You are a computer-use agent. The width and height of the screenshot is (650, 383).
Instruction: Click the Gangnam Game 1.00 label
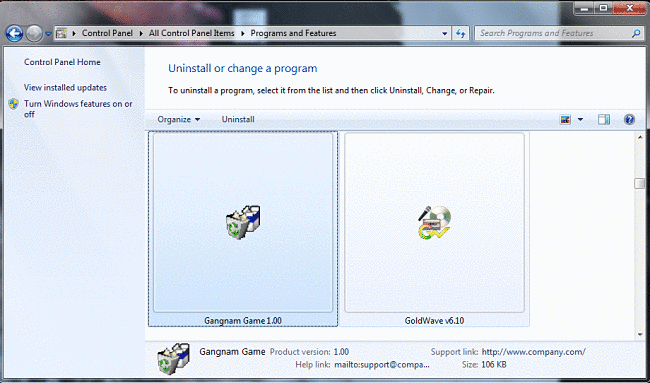pyautogui.click(x=243, y=321)
